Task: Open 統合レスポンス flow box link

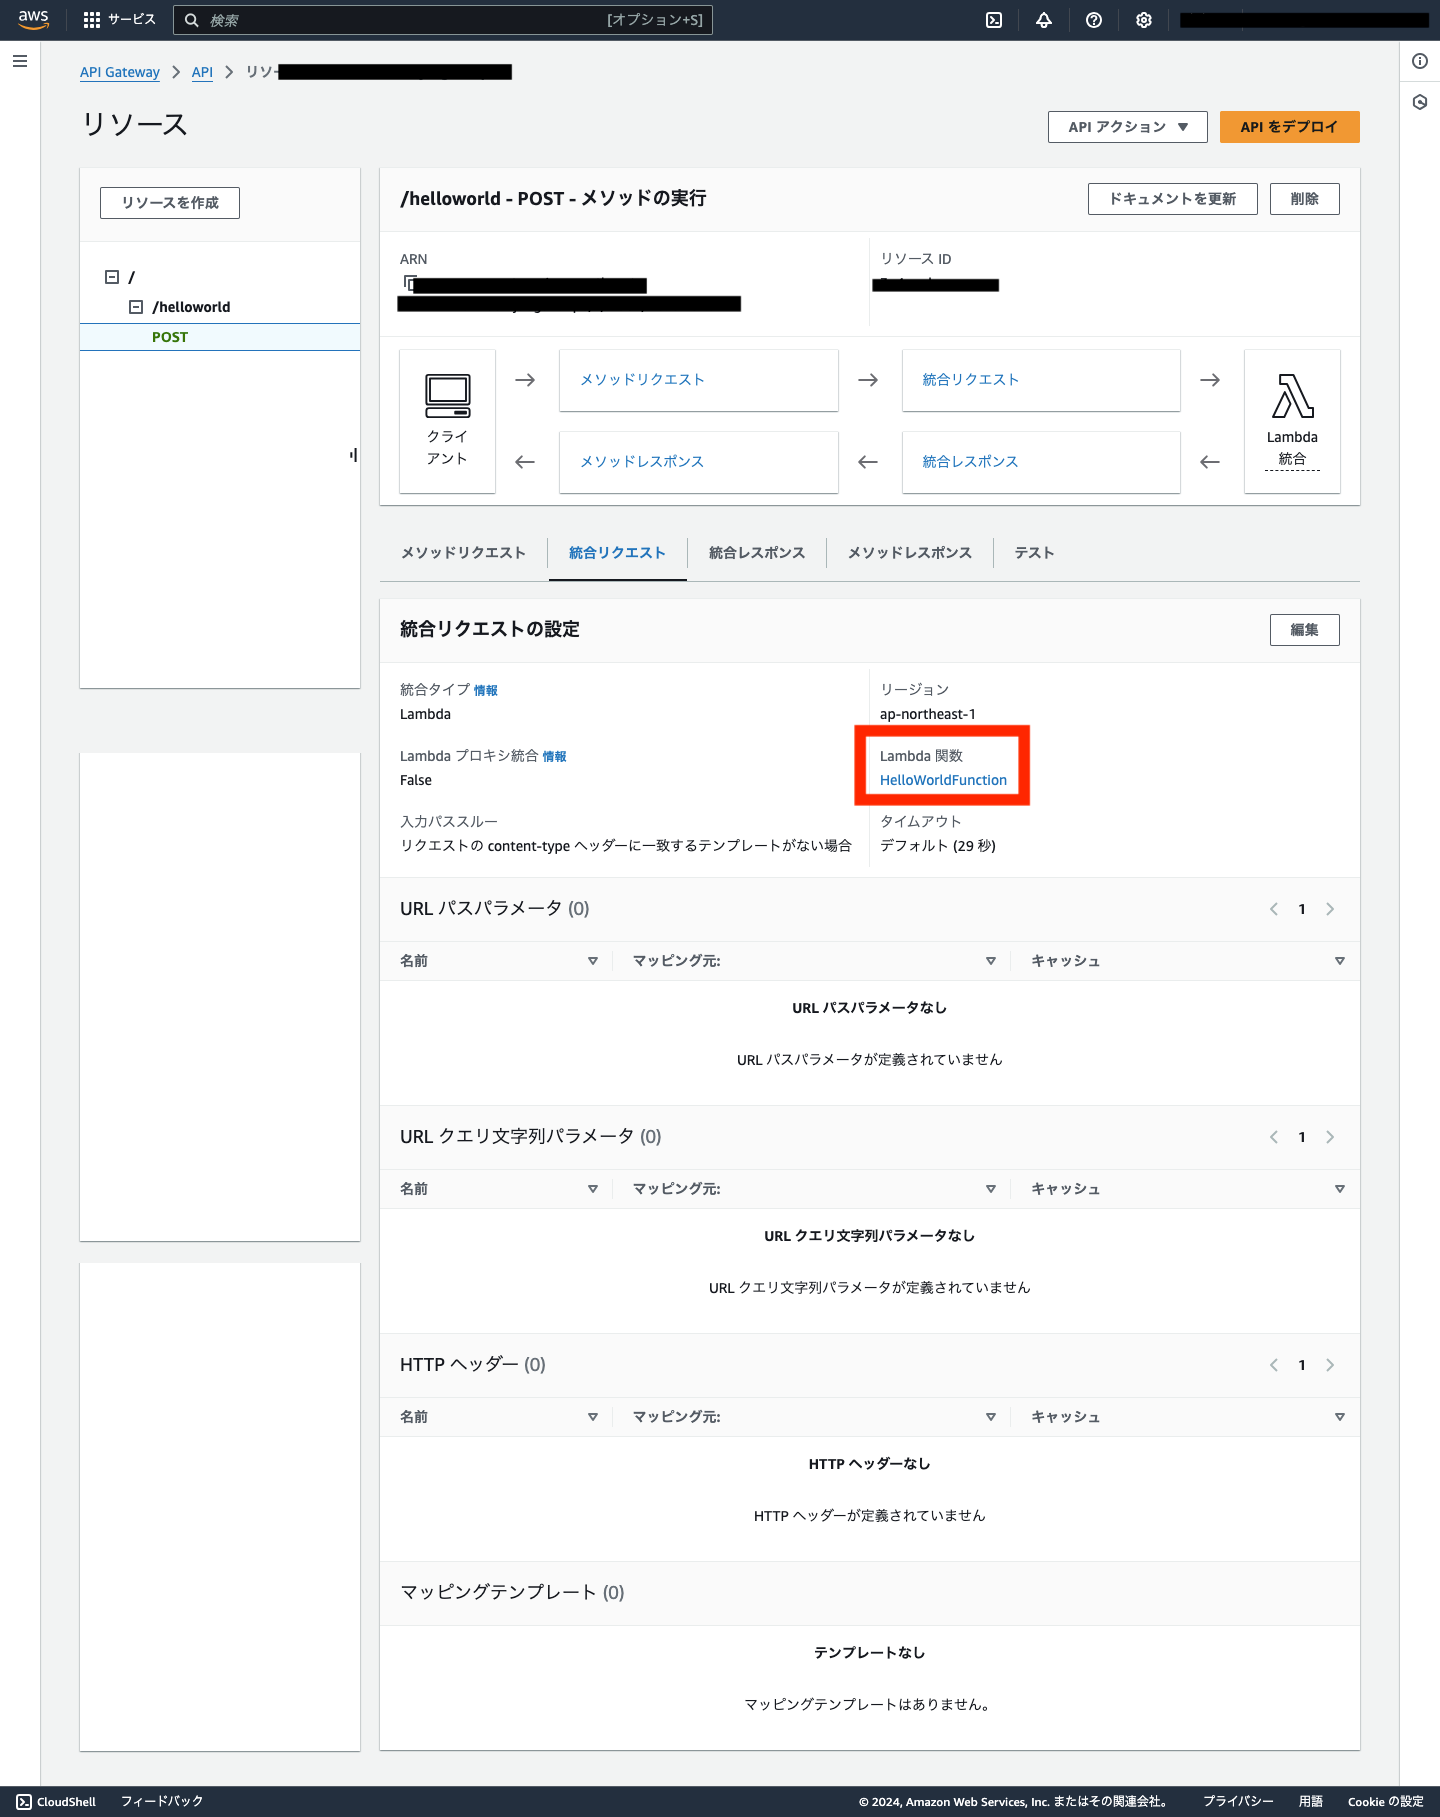Action: click(x=970, y=462)
